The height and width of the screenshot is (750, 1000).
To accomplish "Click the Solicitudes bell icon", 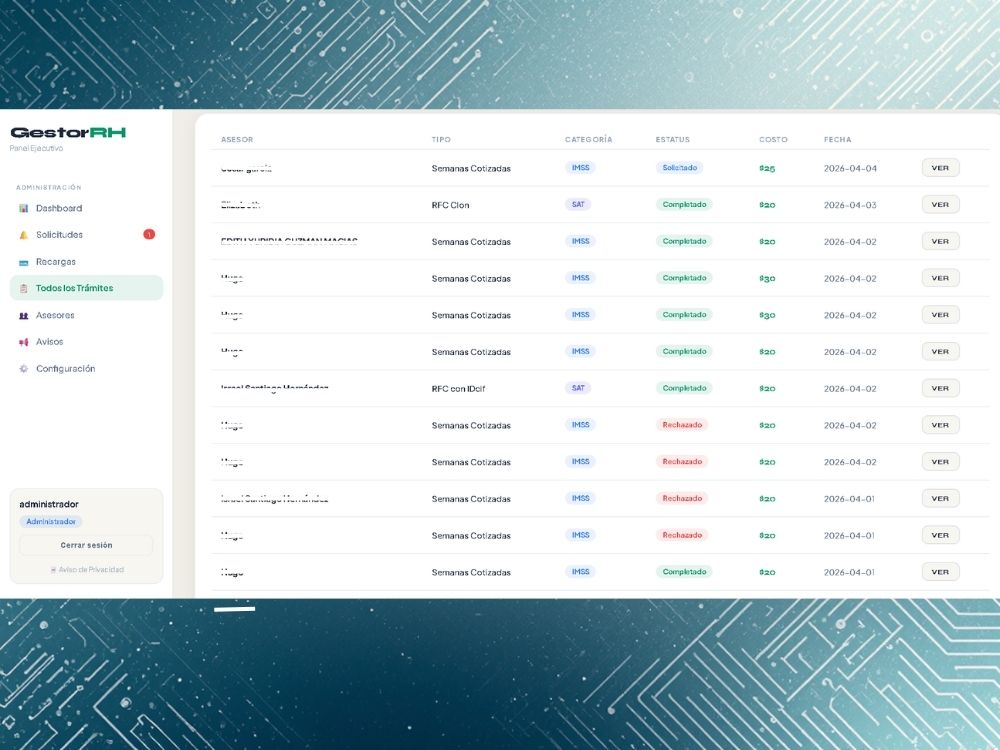I will pyautogui.click(x=24, y=235).
